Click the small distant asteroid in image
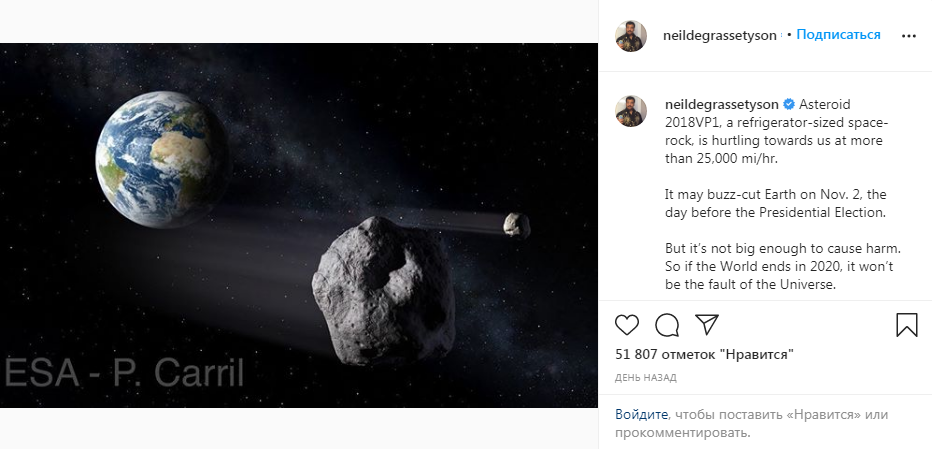932x449 pixels. coord(517,225)
